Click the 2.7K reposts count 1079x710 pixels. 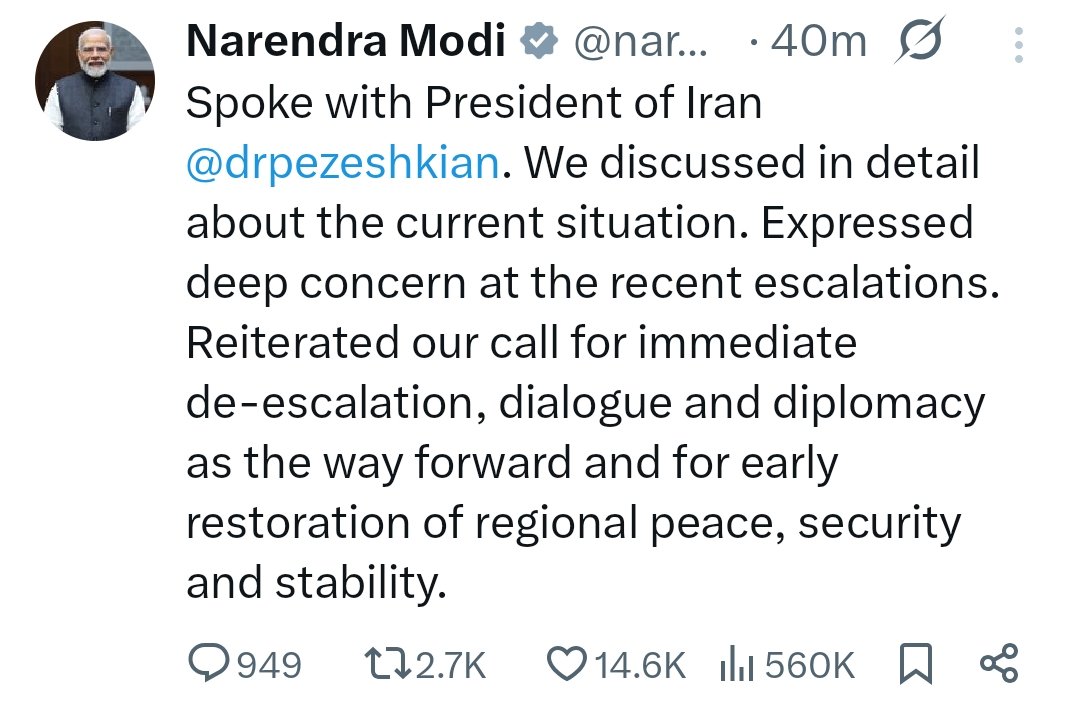(449, 664)
